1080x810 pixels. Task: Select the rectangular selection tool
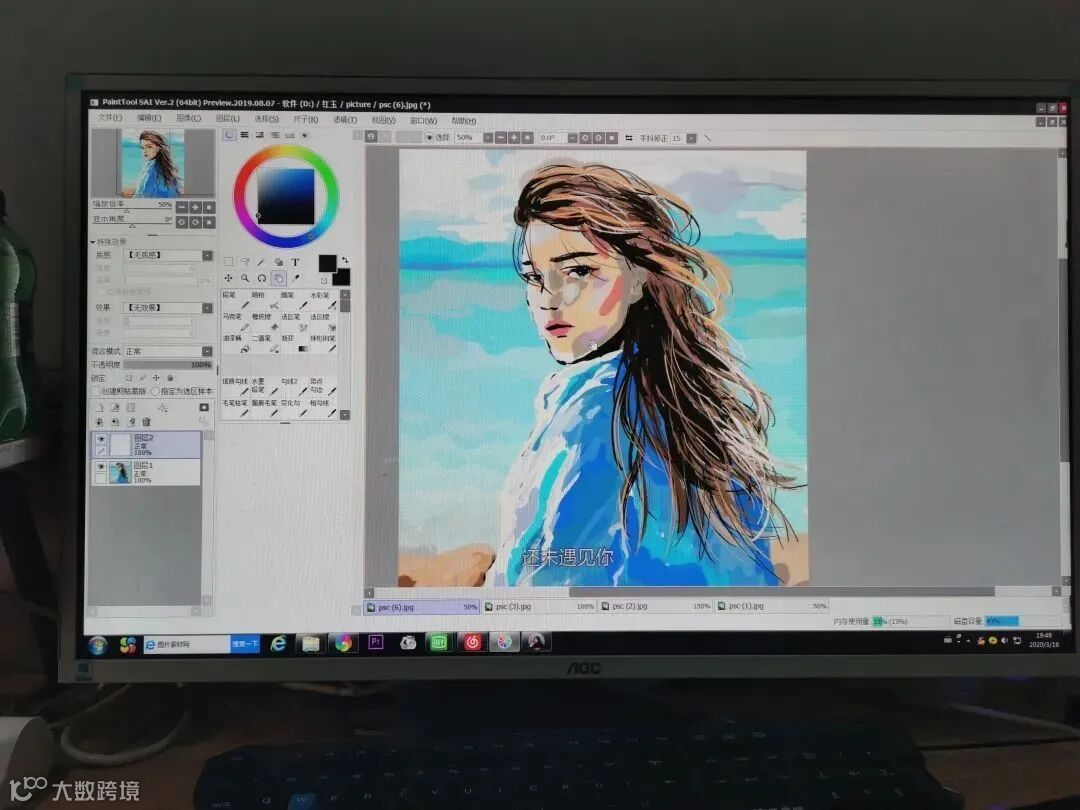229,262
